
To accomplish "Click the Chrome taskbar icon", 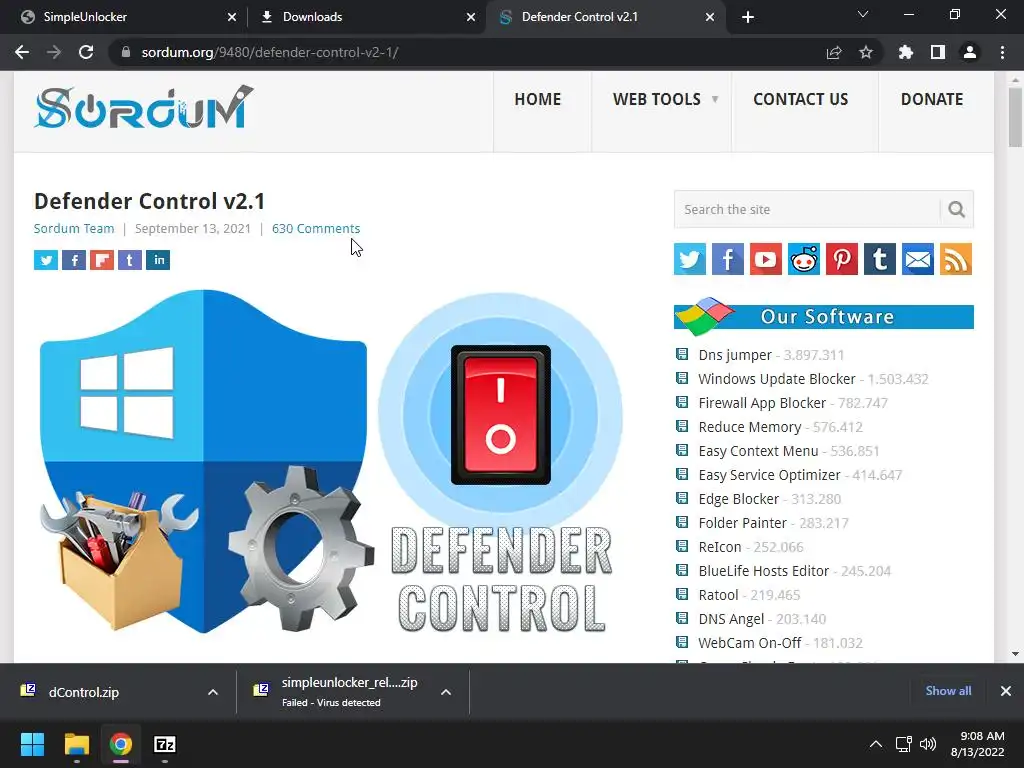I will pyautogui.click(x=120, y=744).
